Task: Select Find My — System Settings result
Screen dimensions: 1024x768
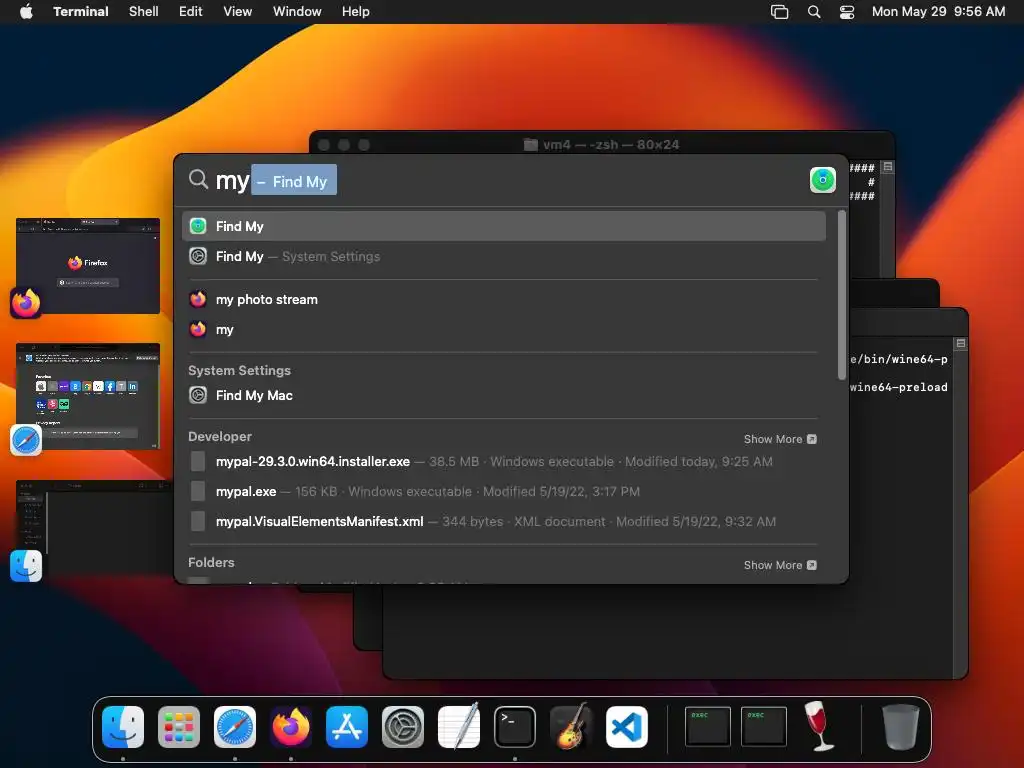Action: pyautogui.click(x=504, y=256)
